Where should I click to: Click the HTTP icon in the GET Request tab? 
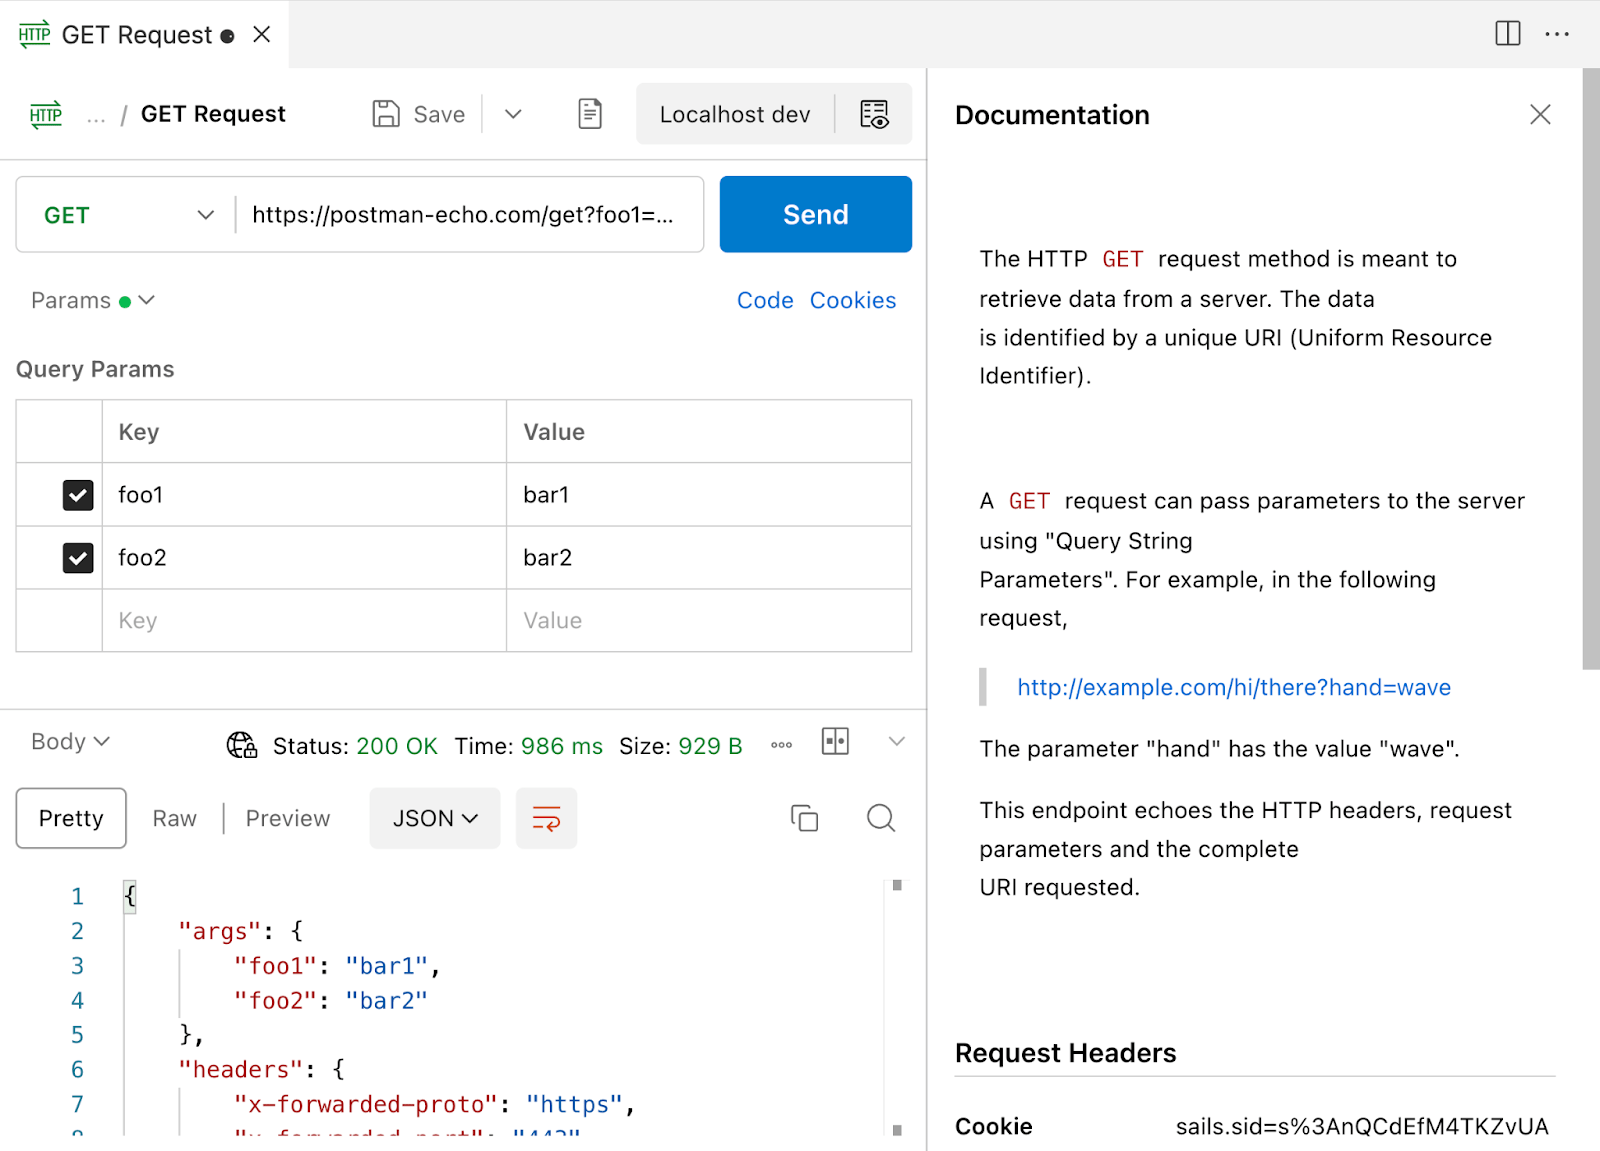pyautogui.click(x=34, y=34)
